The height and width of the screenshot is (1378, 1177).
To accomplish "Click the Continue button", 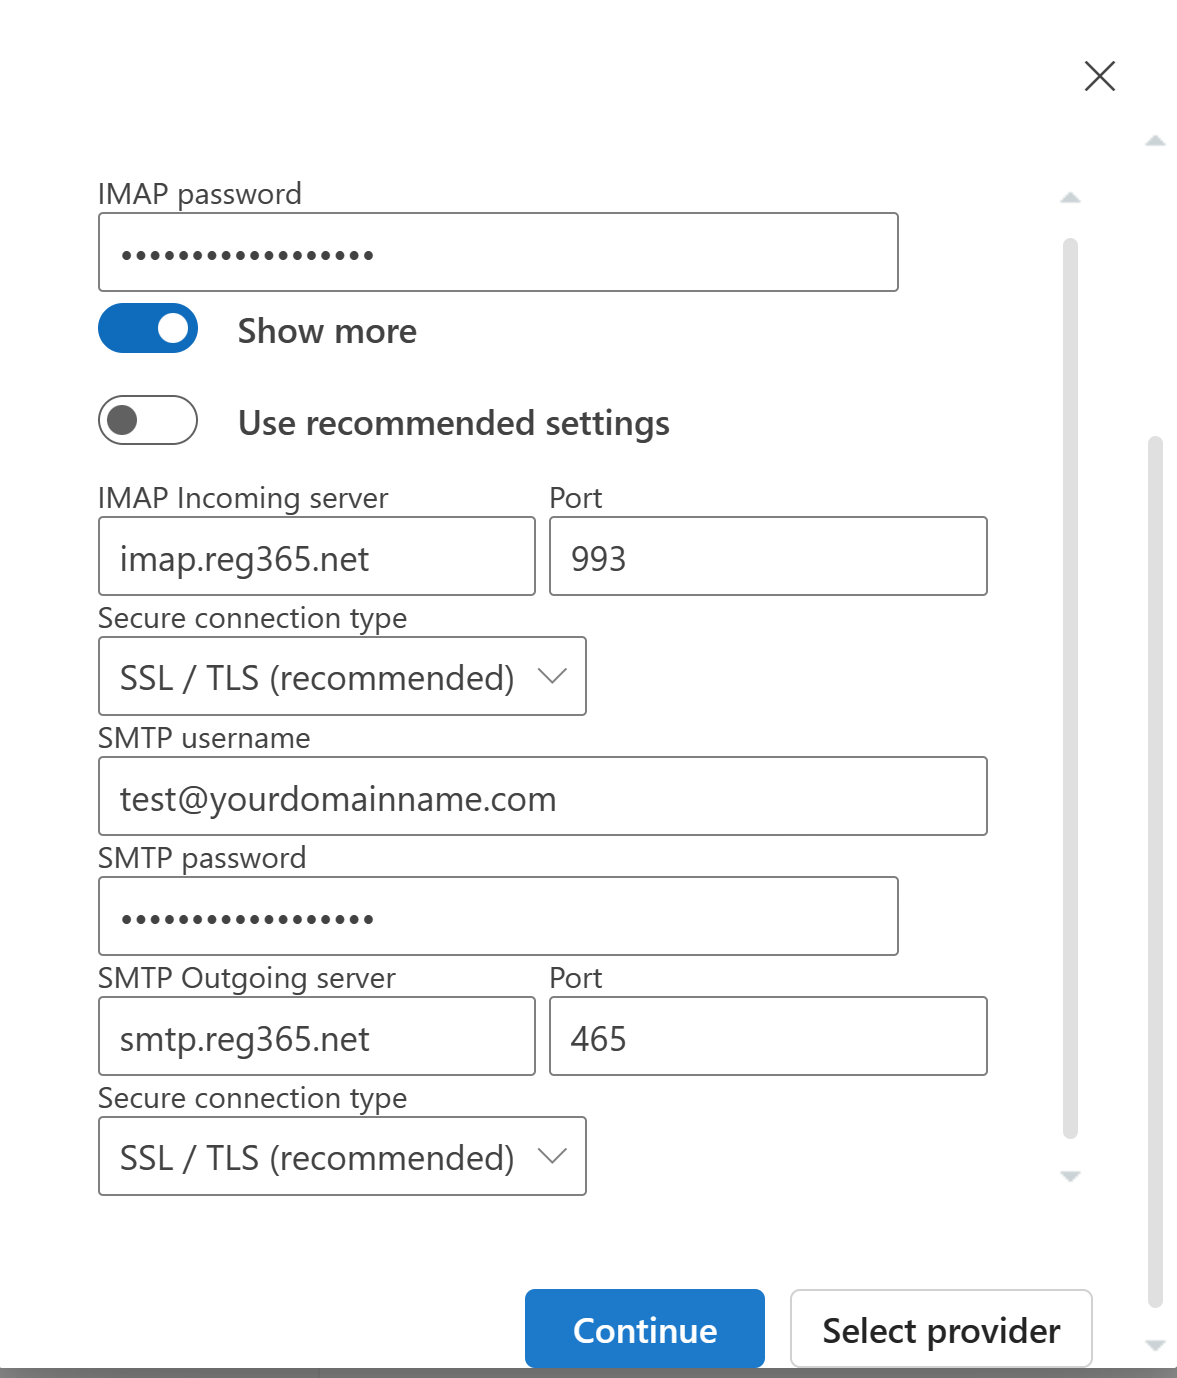I will [644, 1329].
